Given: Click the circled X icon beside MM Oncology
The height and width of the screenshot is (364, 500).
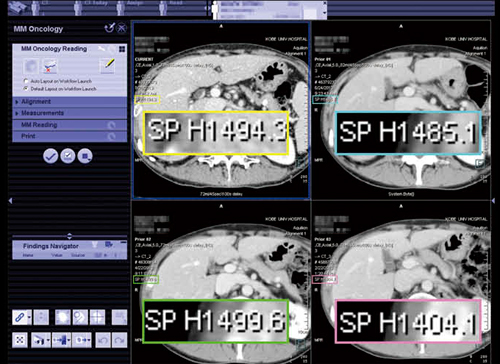Looking at the screenshot, I should pos(121,28).
